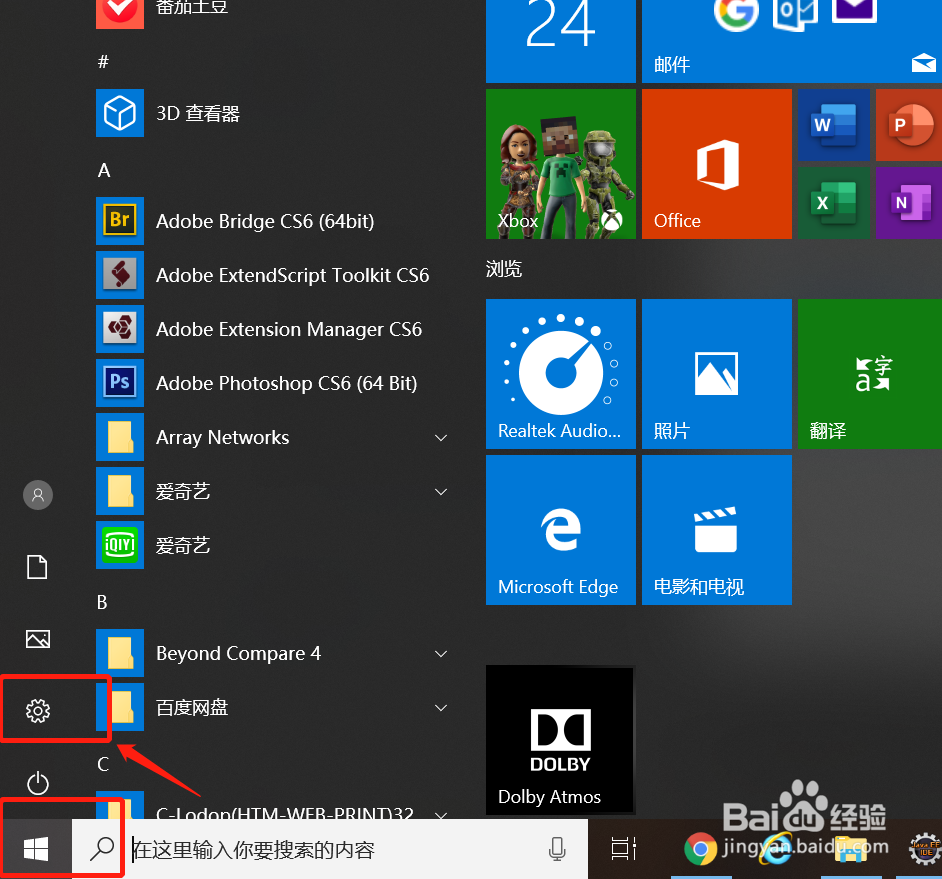Open the Dolby Atmos tile

[561, 740]
